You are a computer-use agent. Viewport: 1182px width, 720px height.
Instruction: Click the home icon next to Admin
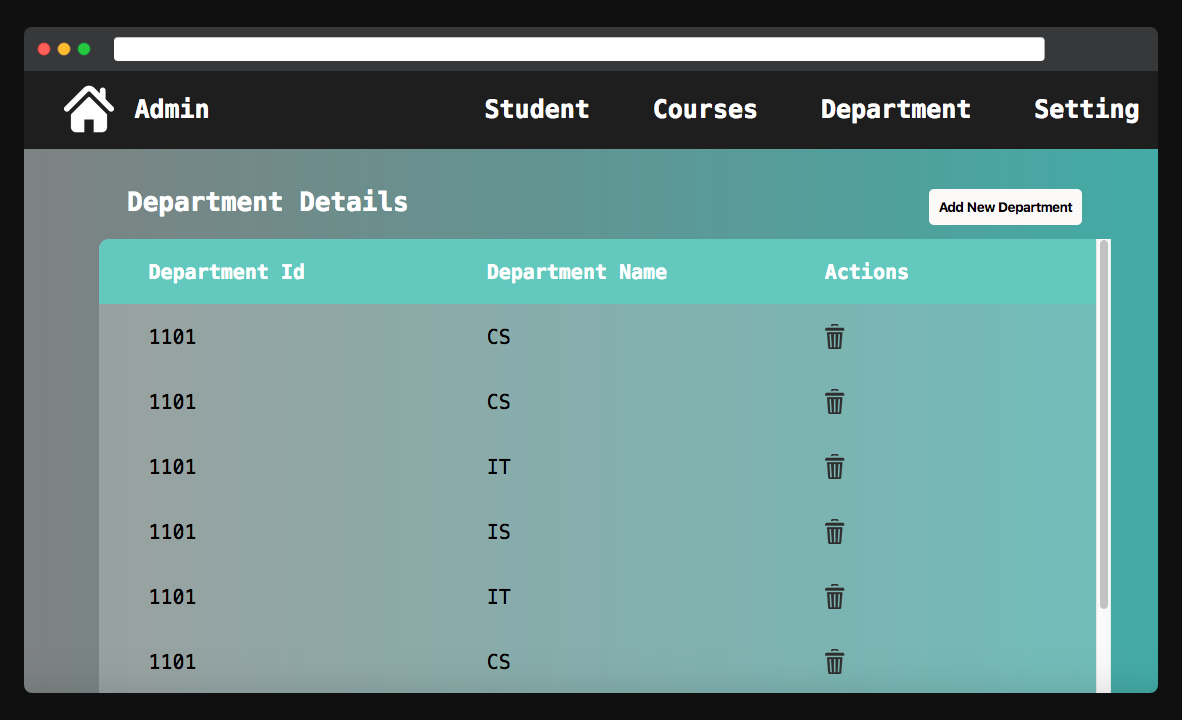88,106
